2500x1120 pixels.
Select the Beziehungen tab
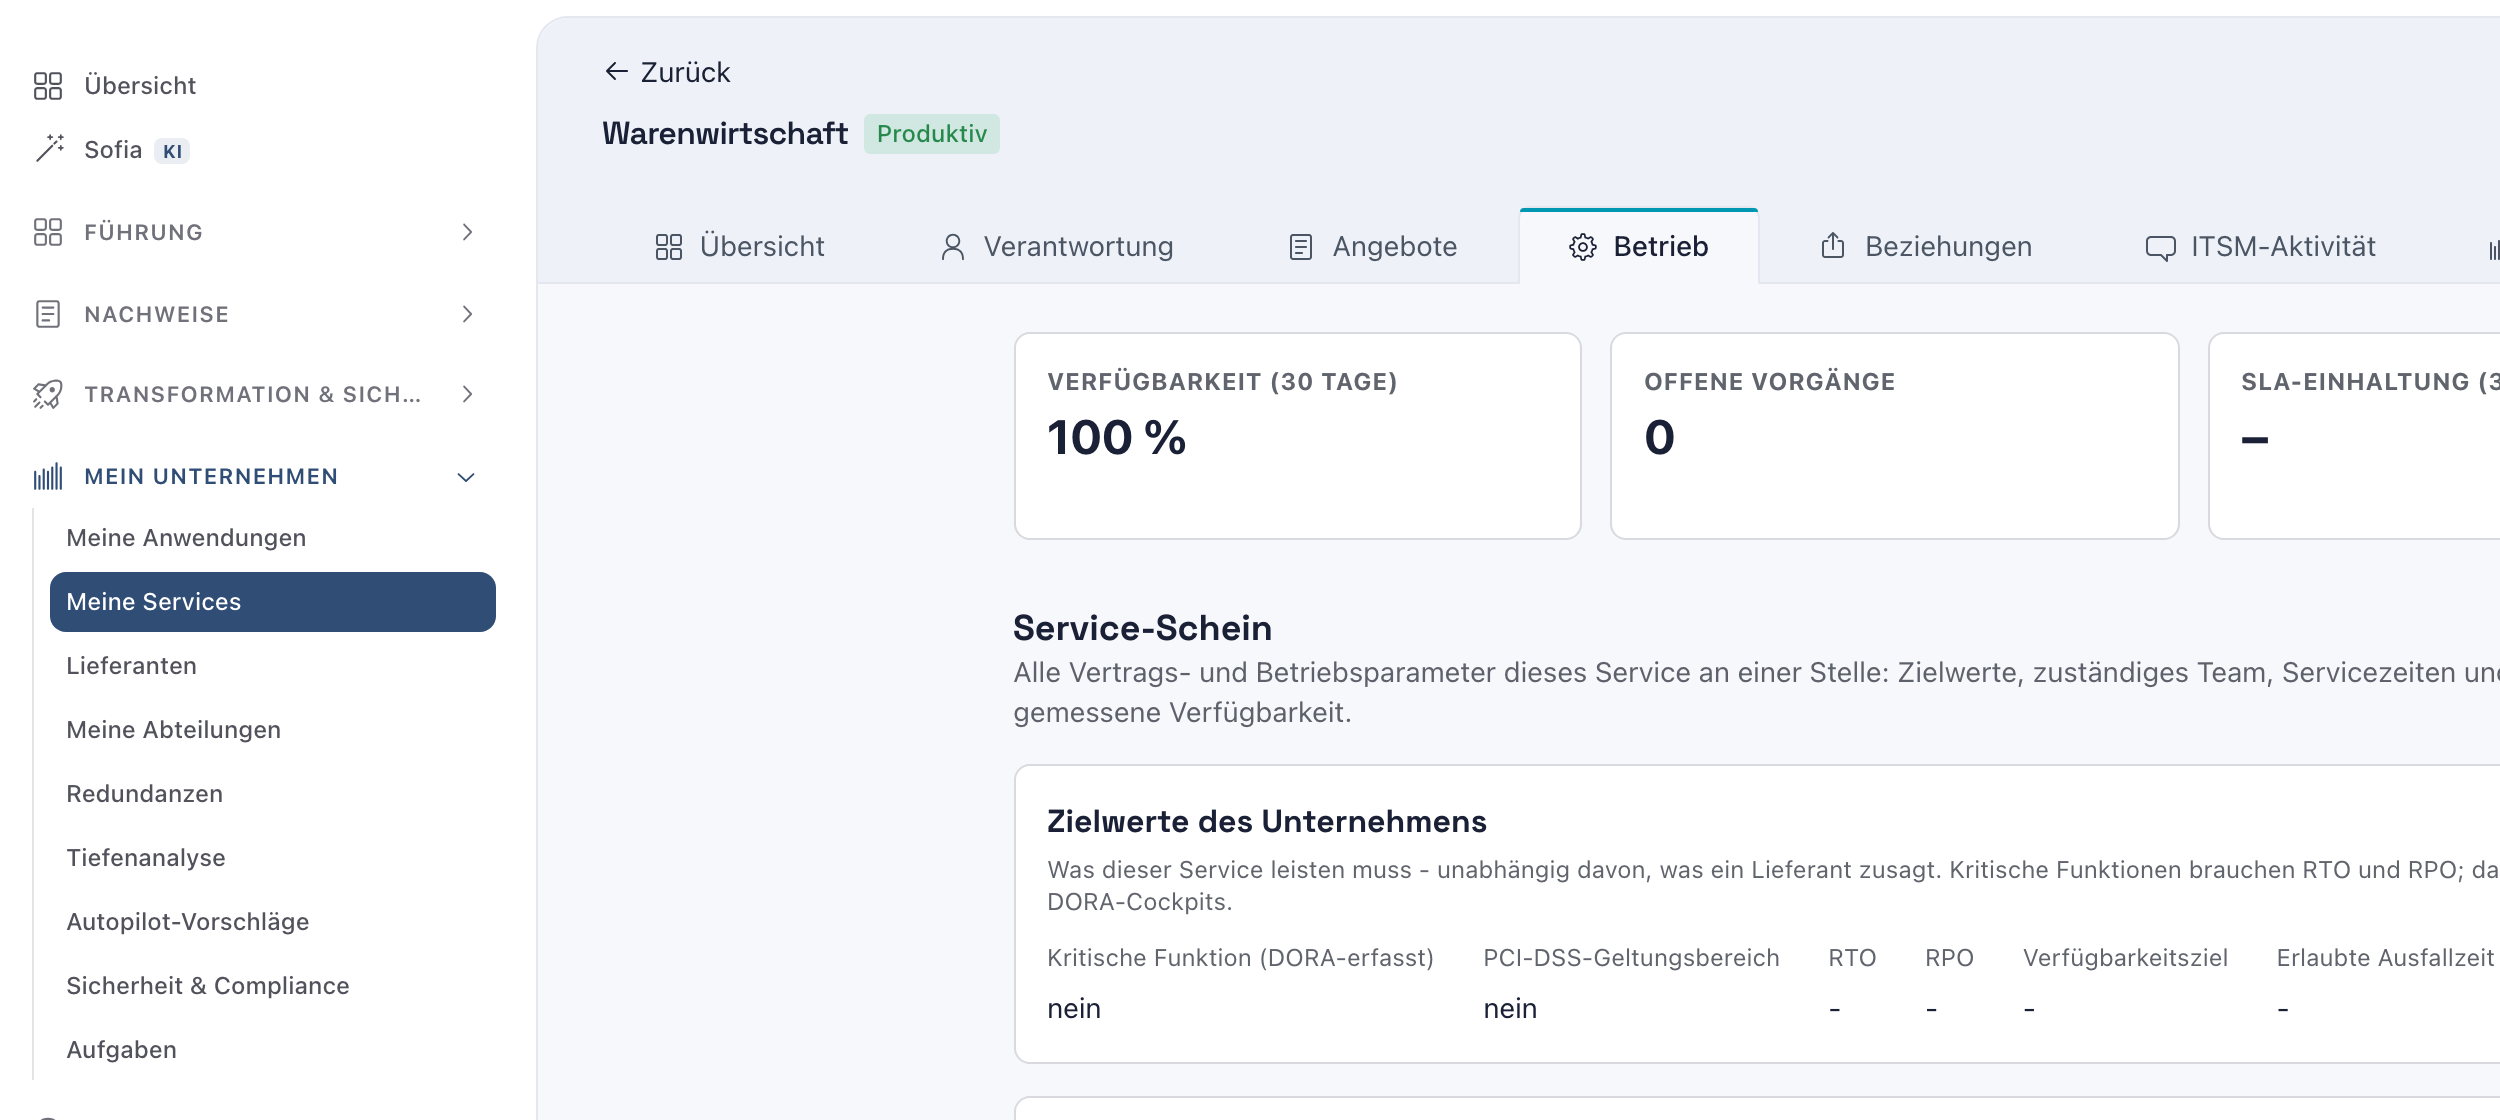[x=1926, y=247]
